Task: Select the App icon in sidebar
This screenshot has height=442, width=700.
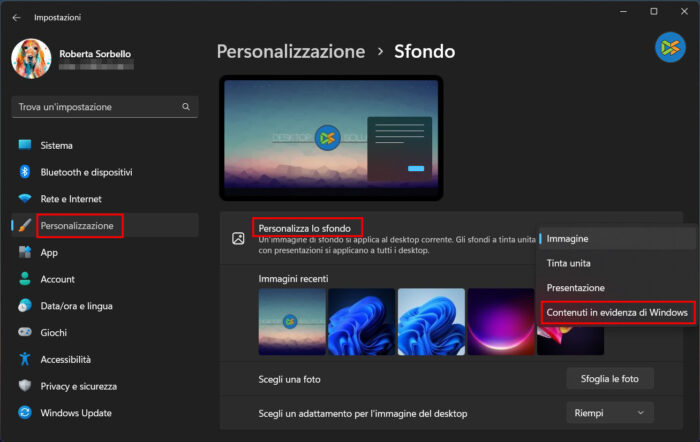Action: (x=25, y=252)
